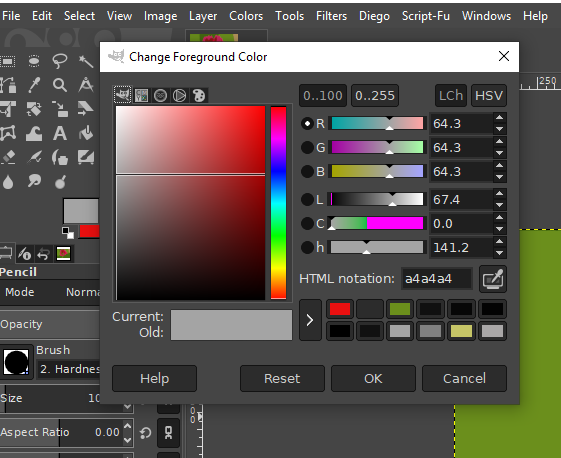
Task: Select the Blur/Sharpen droplet tool
Action: click(8, 181)
